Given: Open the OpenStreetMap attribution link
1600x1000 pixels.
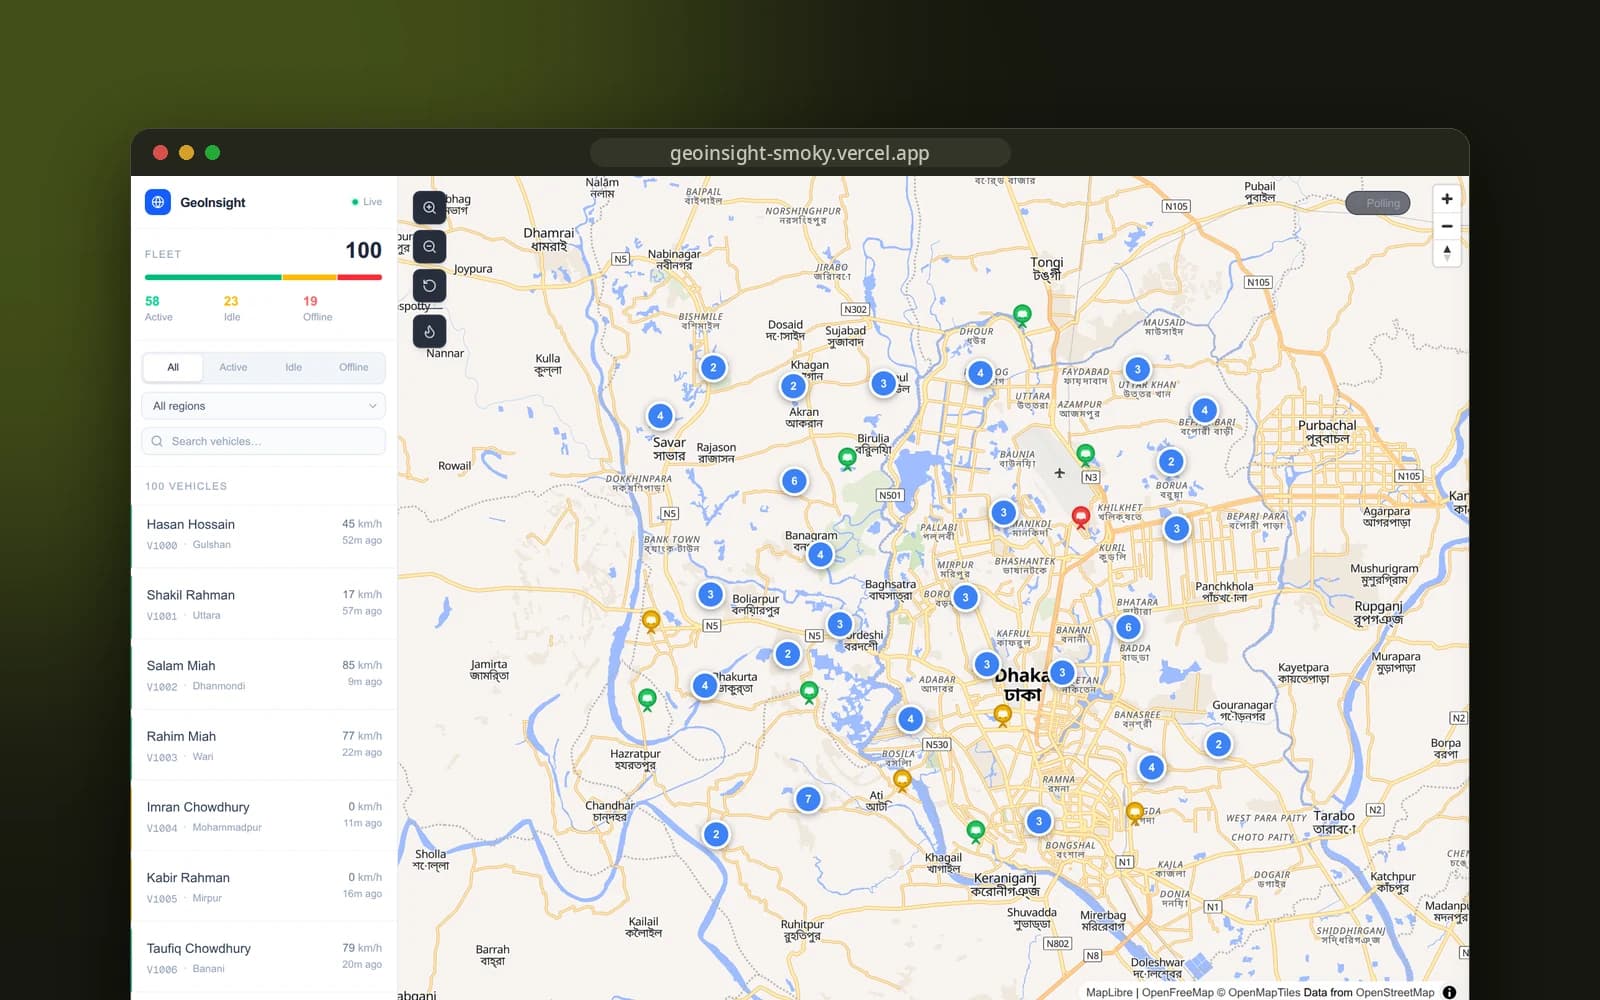Looking at the screenshot, I should 1395,992.
